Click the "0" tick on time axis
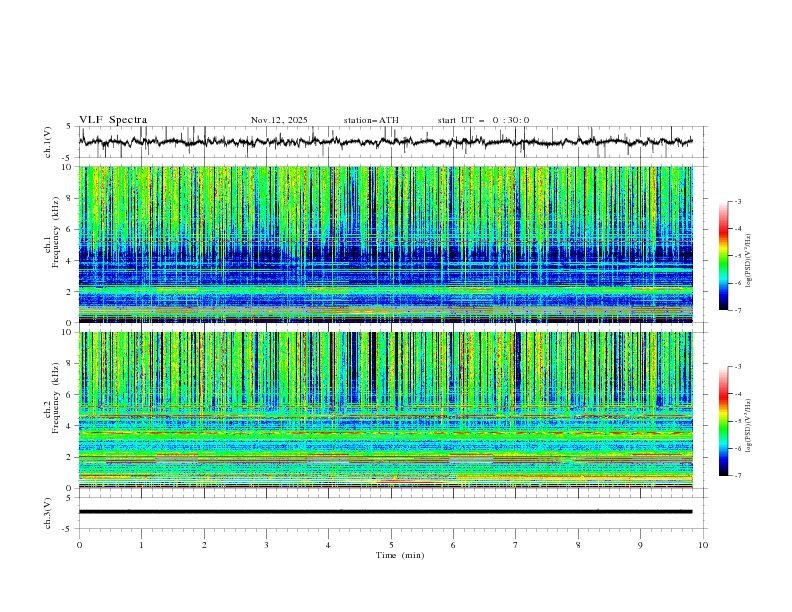792x612 pixels. click(x=79, y=545)
